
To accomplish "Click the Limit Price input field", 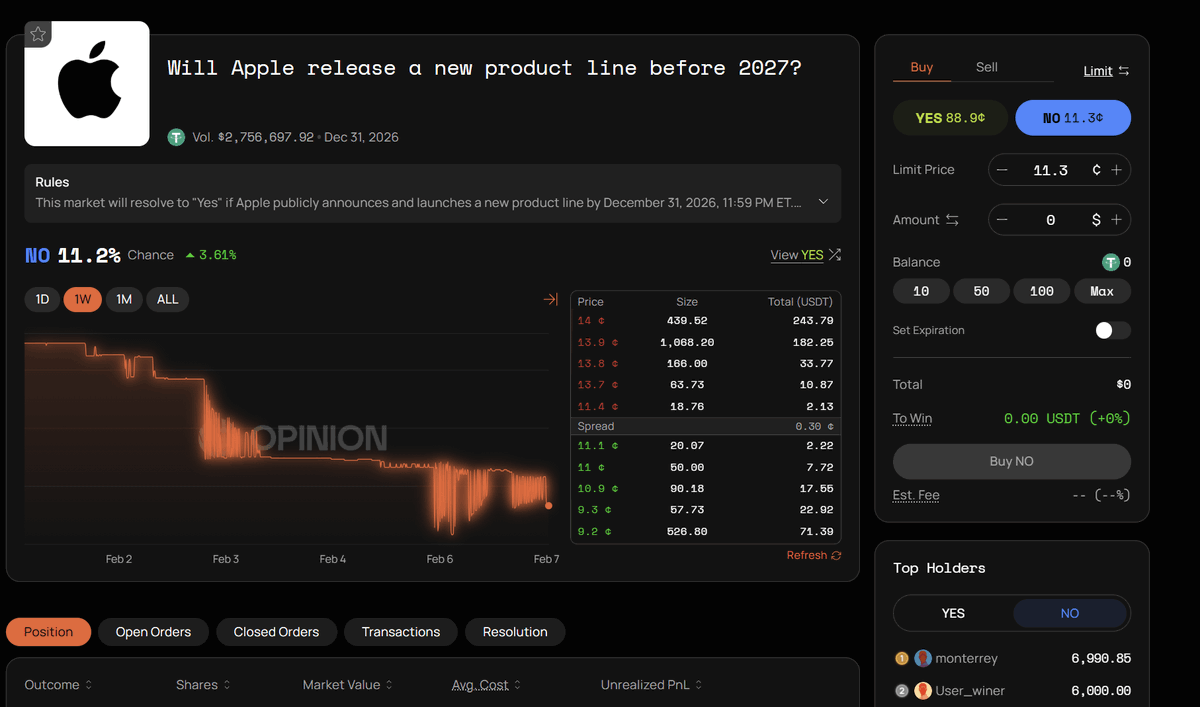I will click(1050, 170).
